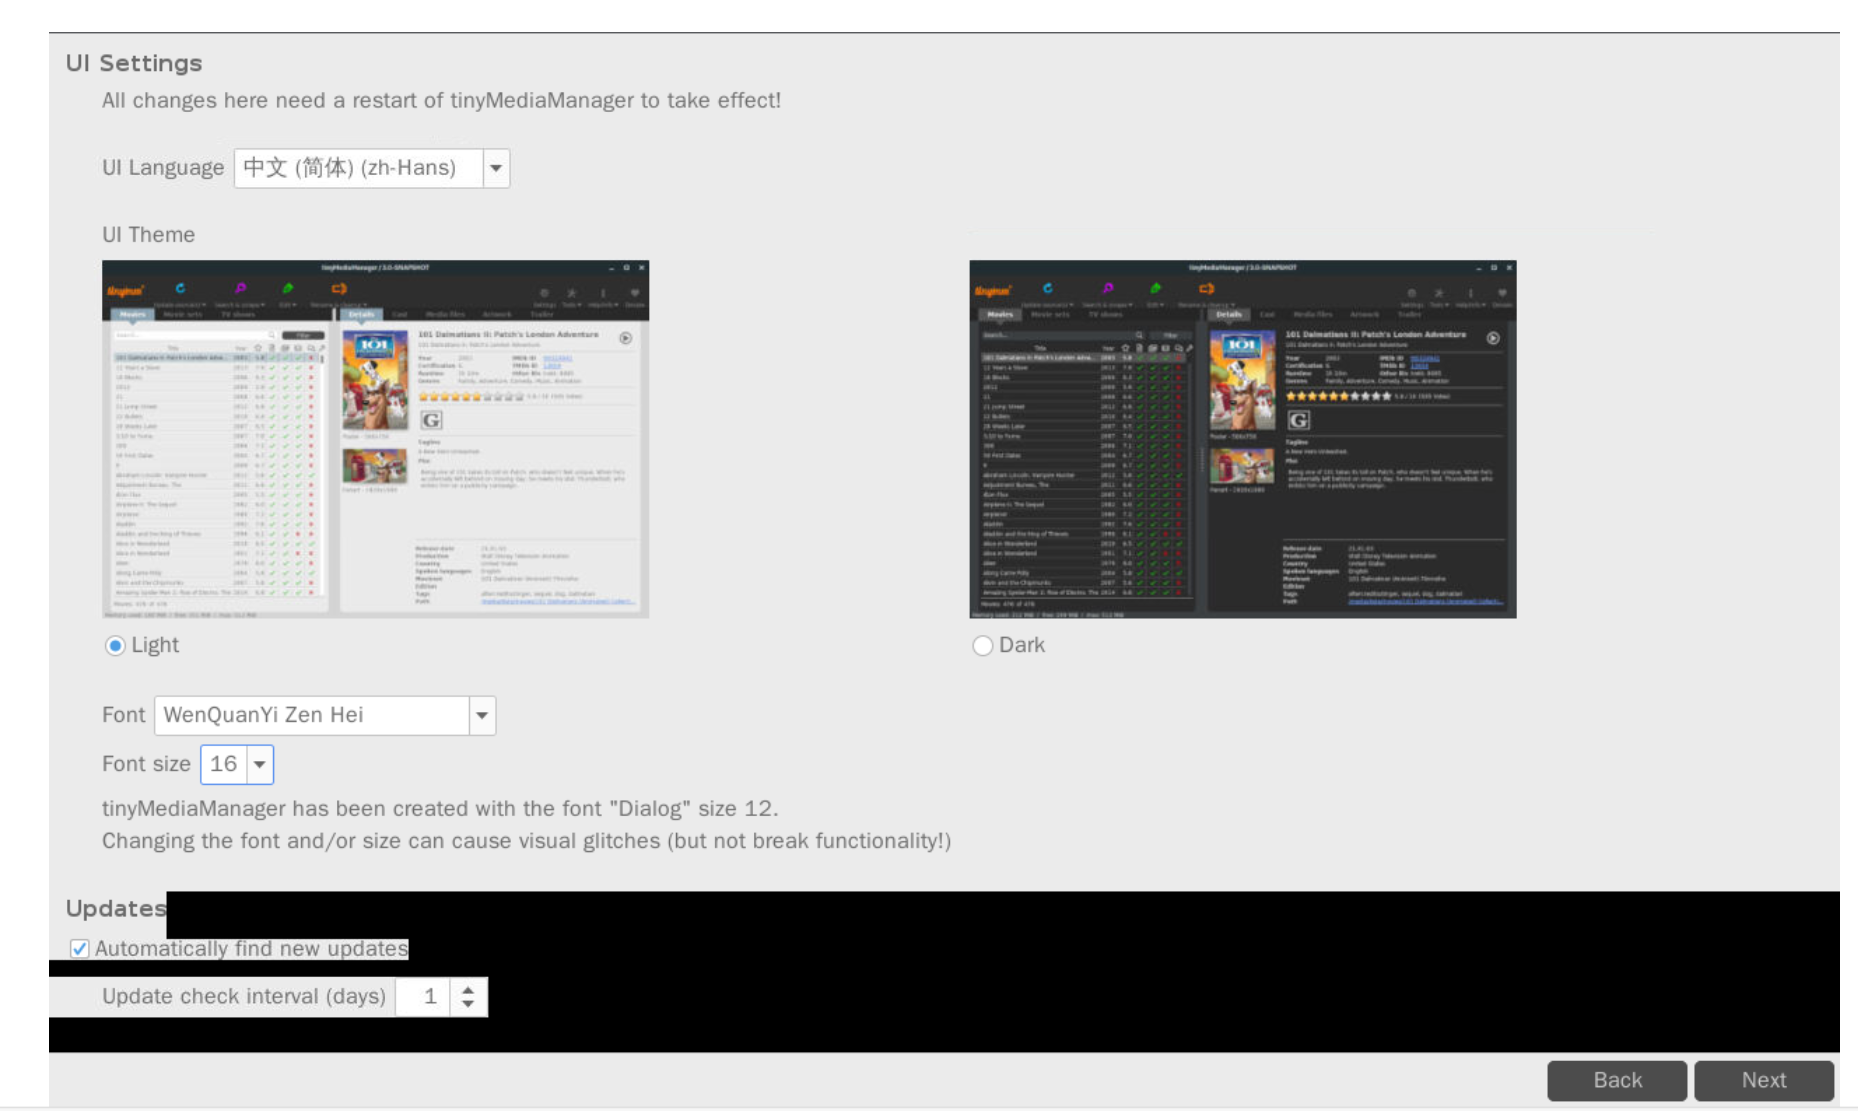1858x1111 pixels.
Task: Click the Font field showing WenQuanYi Zen Hei
Action: (x=311, y=716)
